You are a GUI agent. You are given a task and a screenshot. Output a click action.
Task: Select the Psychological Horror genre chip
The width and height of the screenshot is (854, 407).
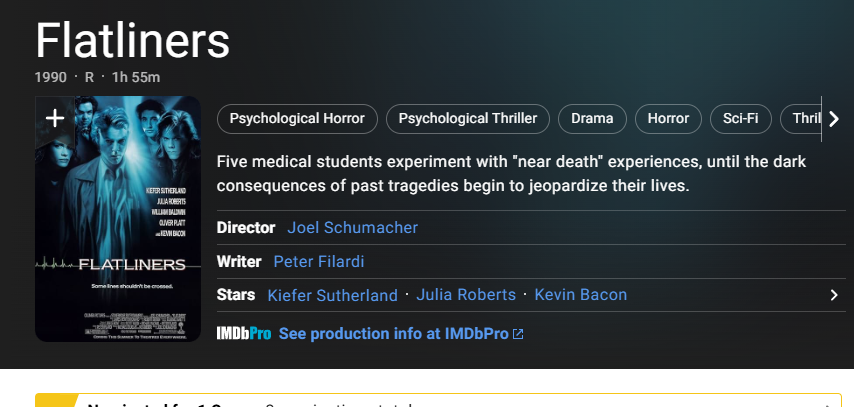click(x=297, y=119)
